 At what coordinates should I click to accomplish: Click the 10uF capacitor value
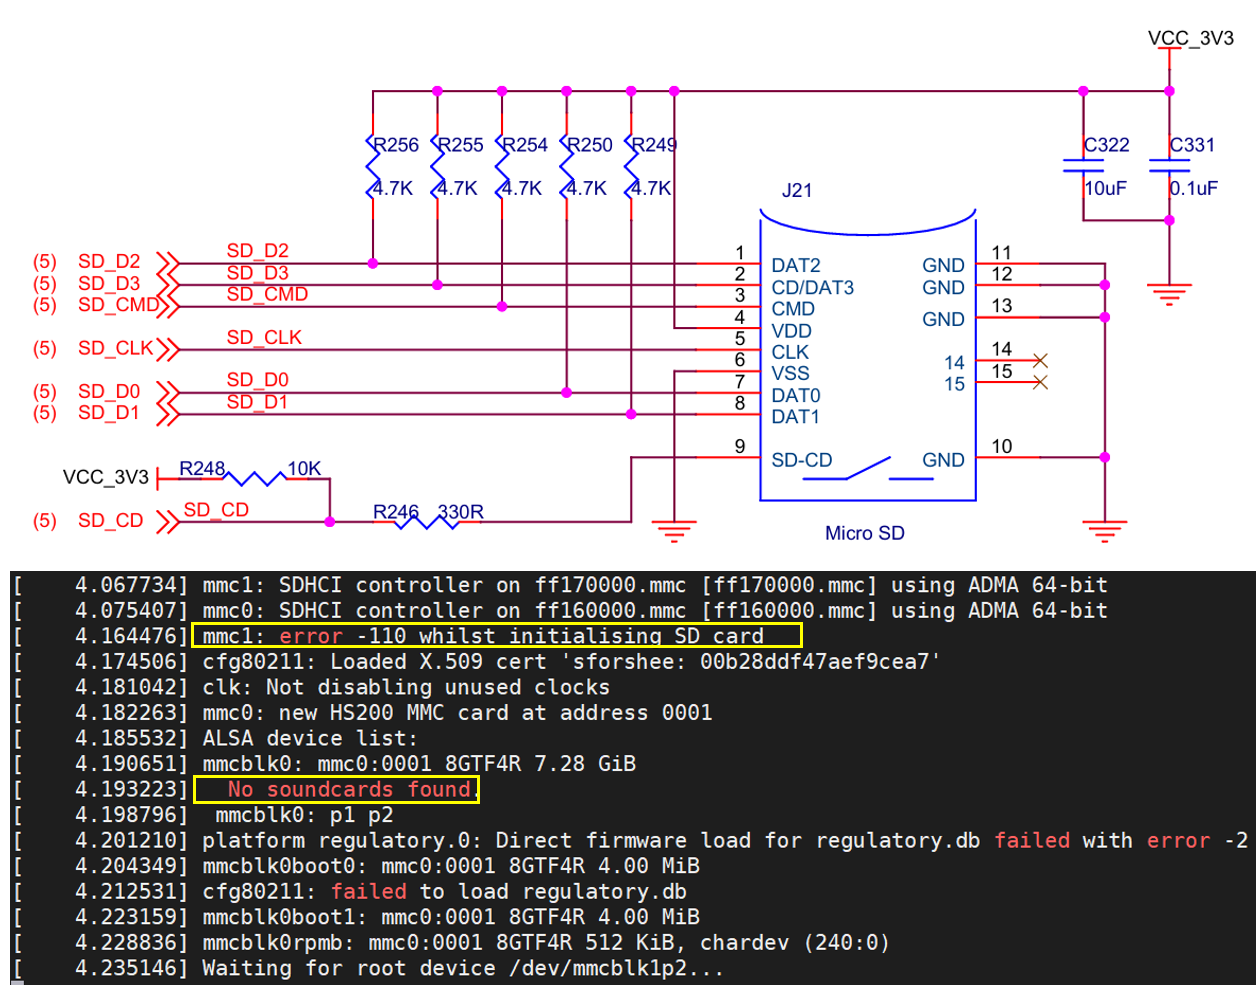point(1106,188)
